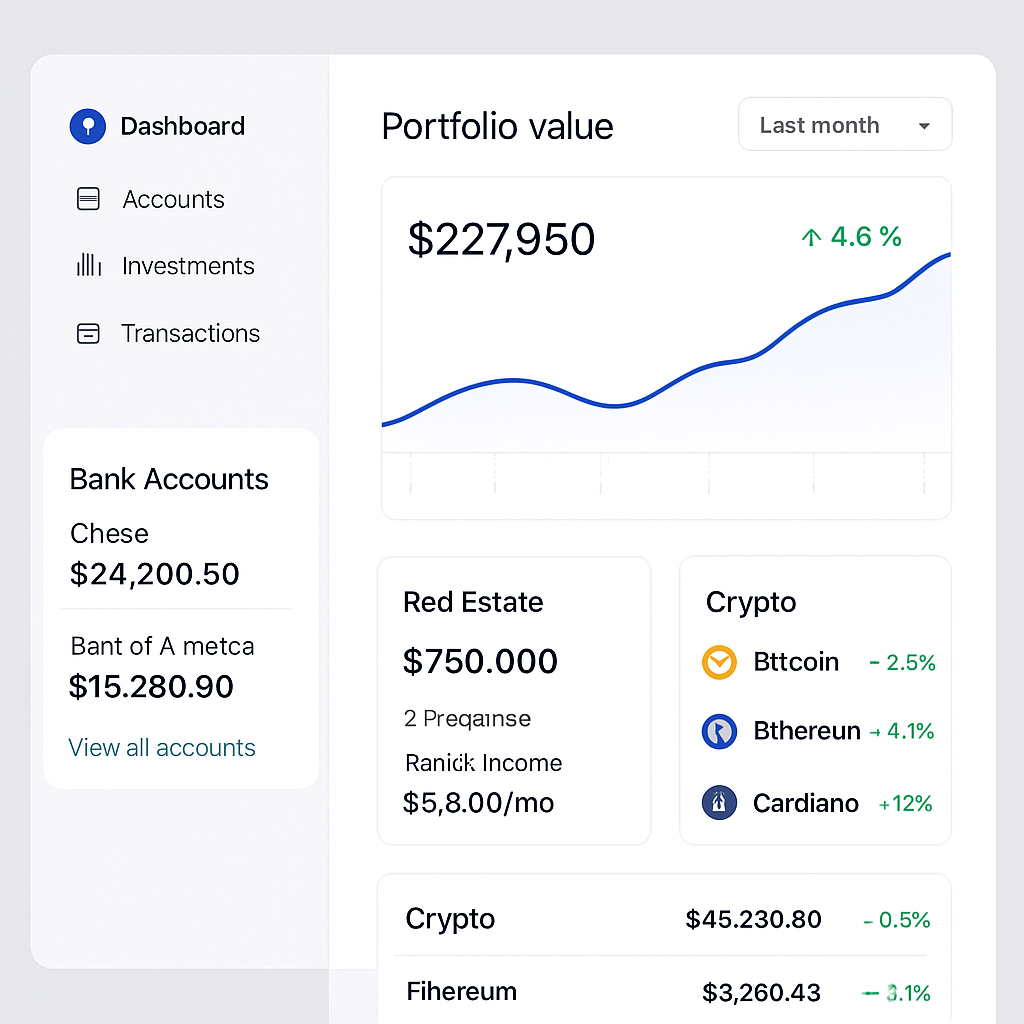The image size is (1024, 1024).
Task: Collapse the Bank Accounts panel
Action: tap(169, 480)
